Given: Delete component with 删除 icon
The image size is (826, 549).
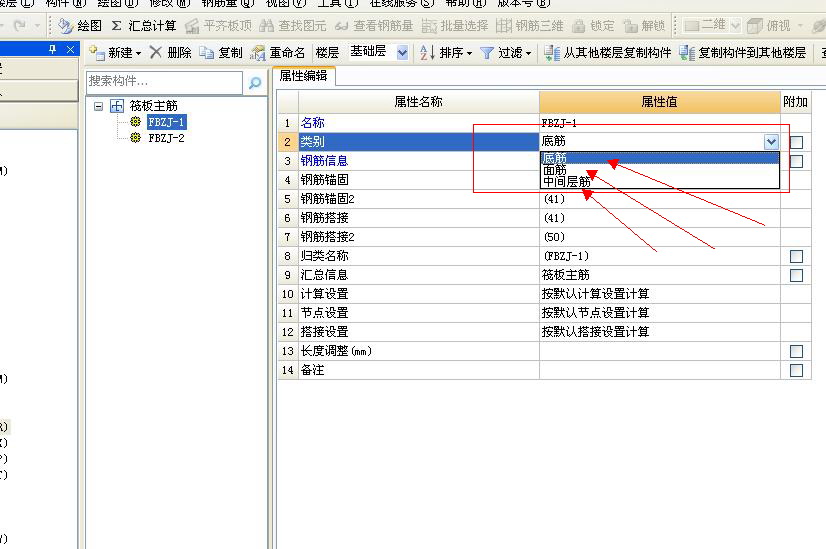Looking at the screenshot, I should coord(155,52).
